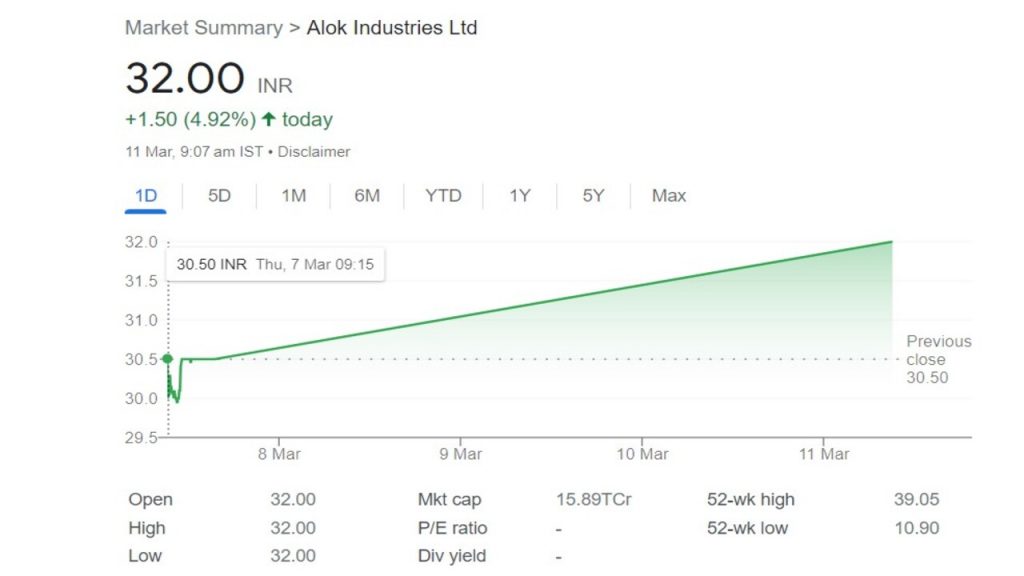Open the Market Summary breadcrumb link

point(204,28)
